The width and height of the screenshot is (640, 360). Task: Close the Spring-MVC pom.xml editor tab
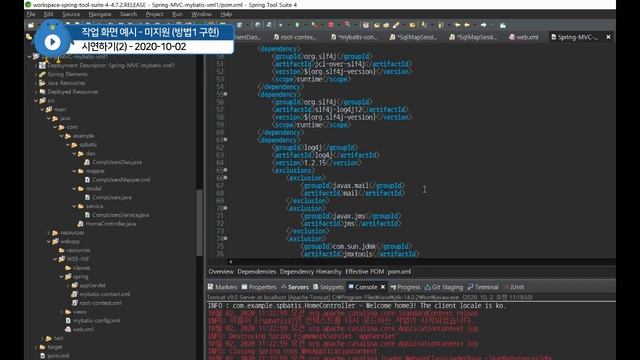pos(608,37)
